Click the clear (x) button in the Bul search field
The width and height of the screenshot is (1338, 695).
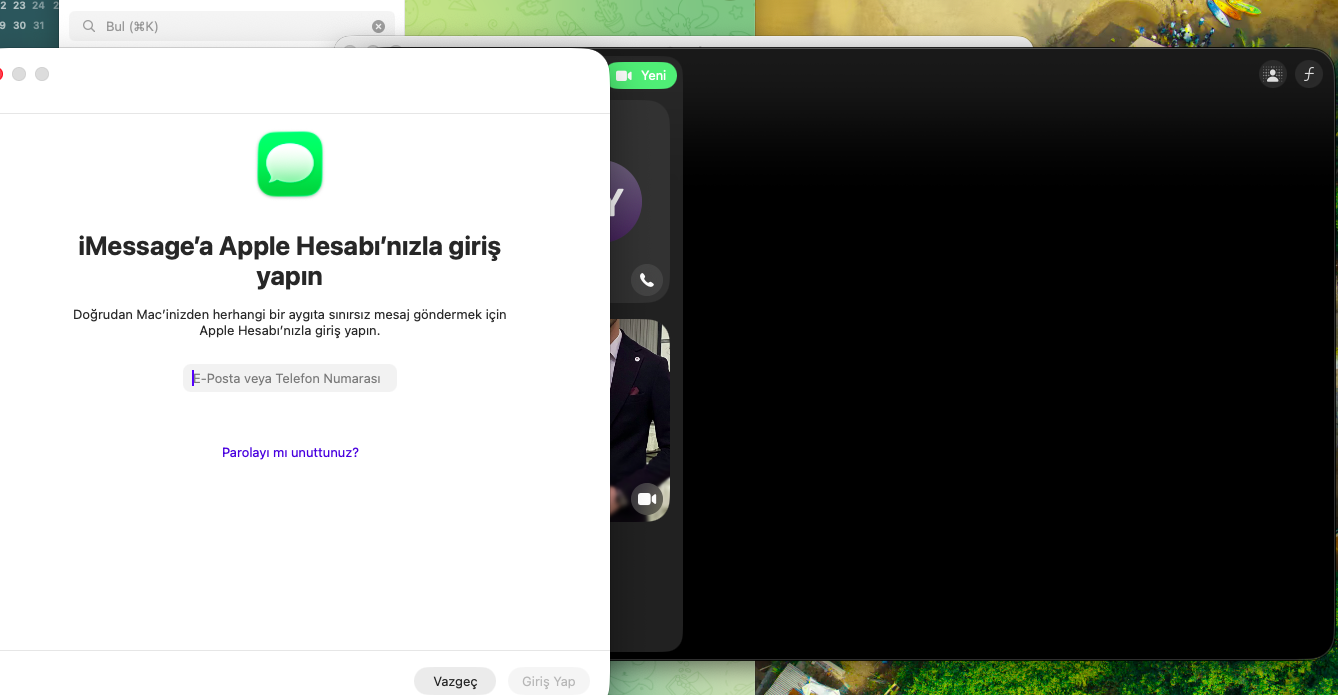[x=378, y=27]
